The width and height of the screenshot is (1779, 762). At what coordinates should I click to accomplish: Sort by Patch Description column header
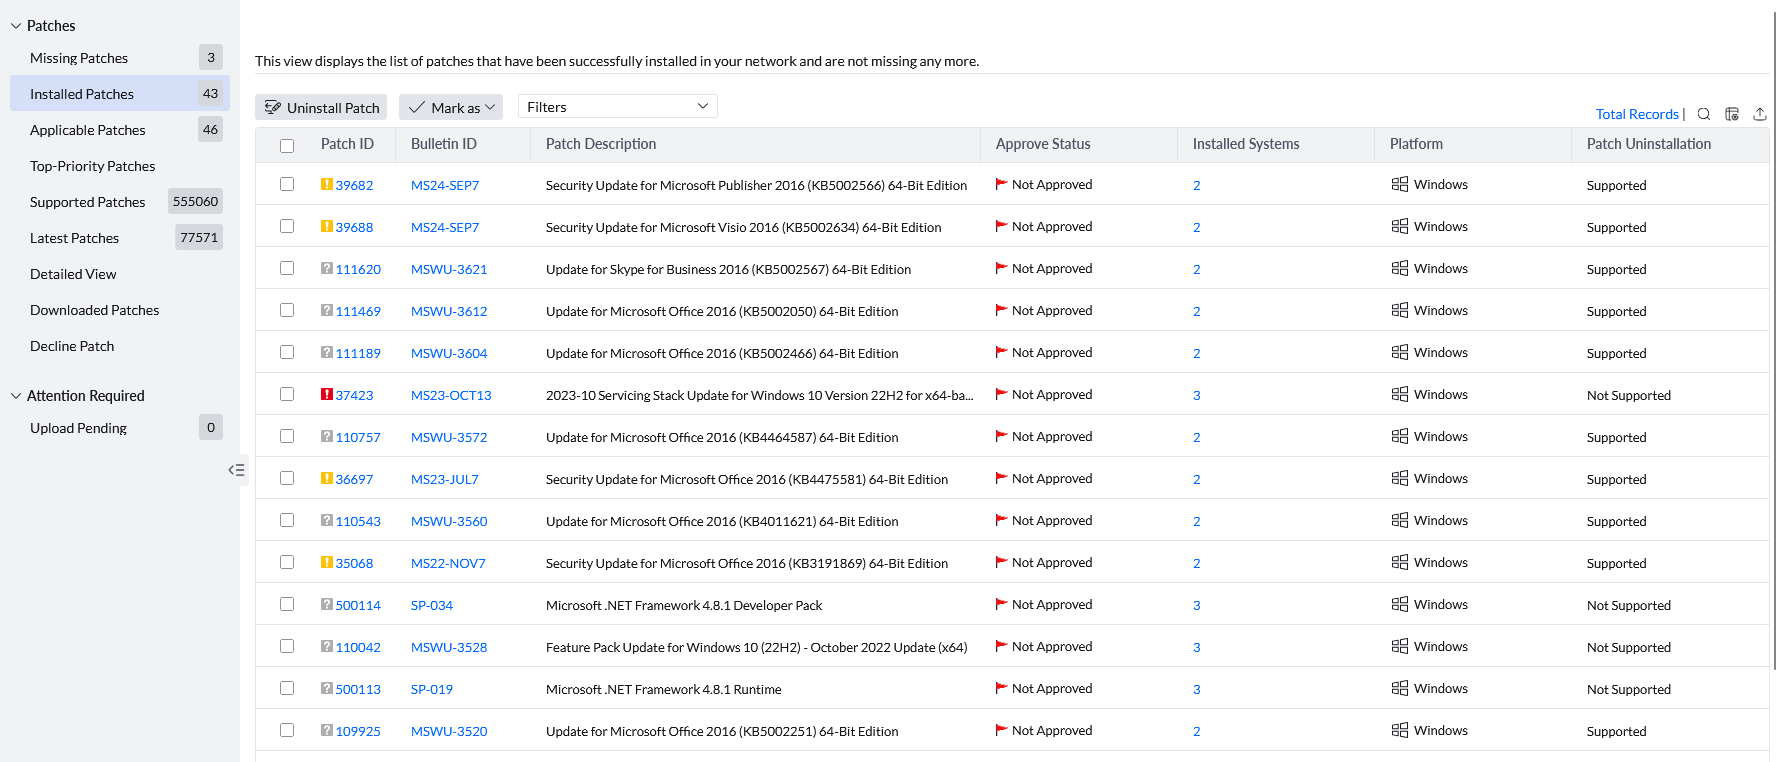(x=601, y=144)
